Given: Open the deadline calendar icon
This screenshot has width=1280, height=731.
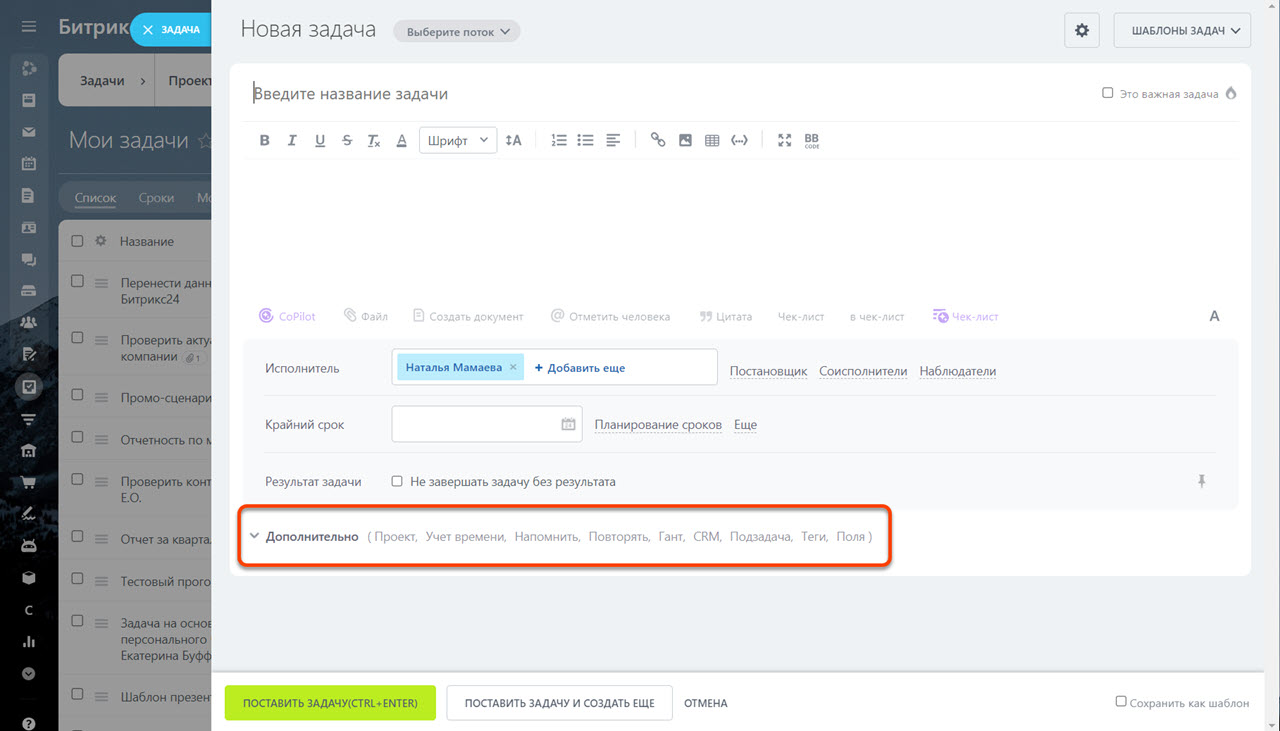Looking at the screenshot, I should (x=568, y=424).
